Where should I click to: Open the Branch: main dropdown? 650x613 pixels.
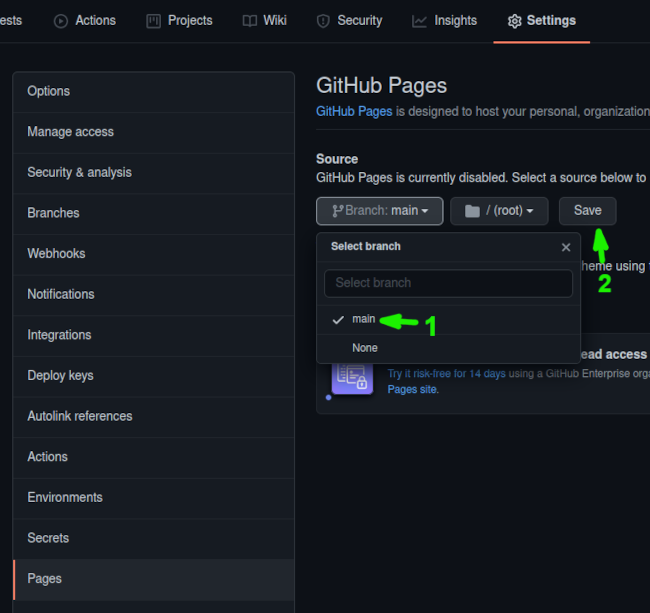tap(380, 211)
